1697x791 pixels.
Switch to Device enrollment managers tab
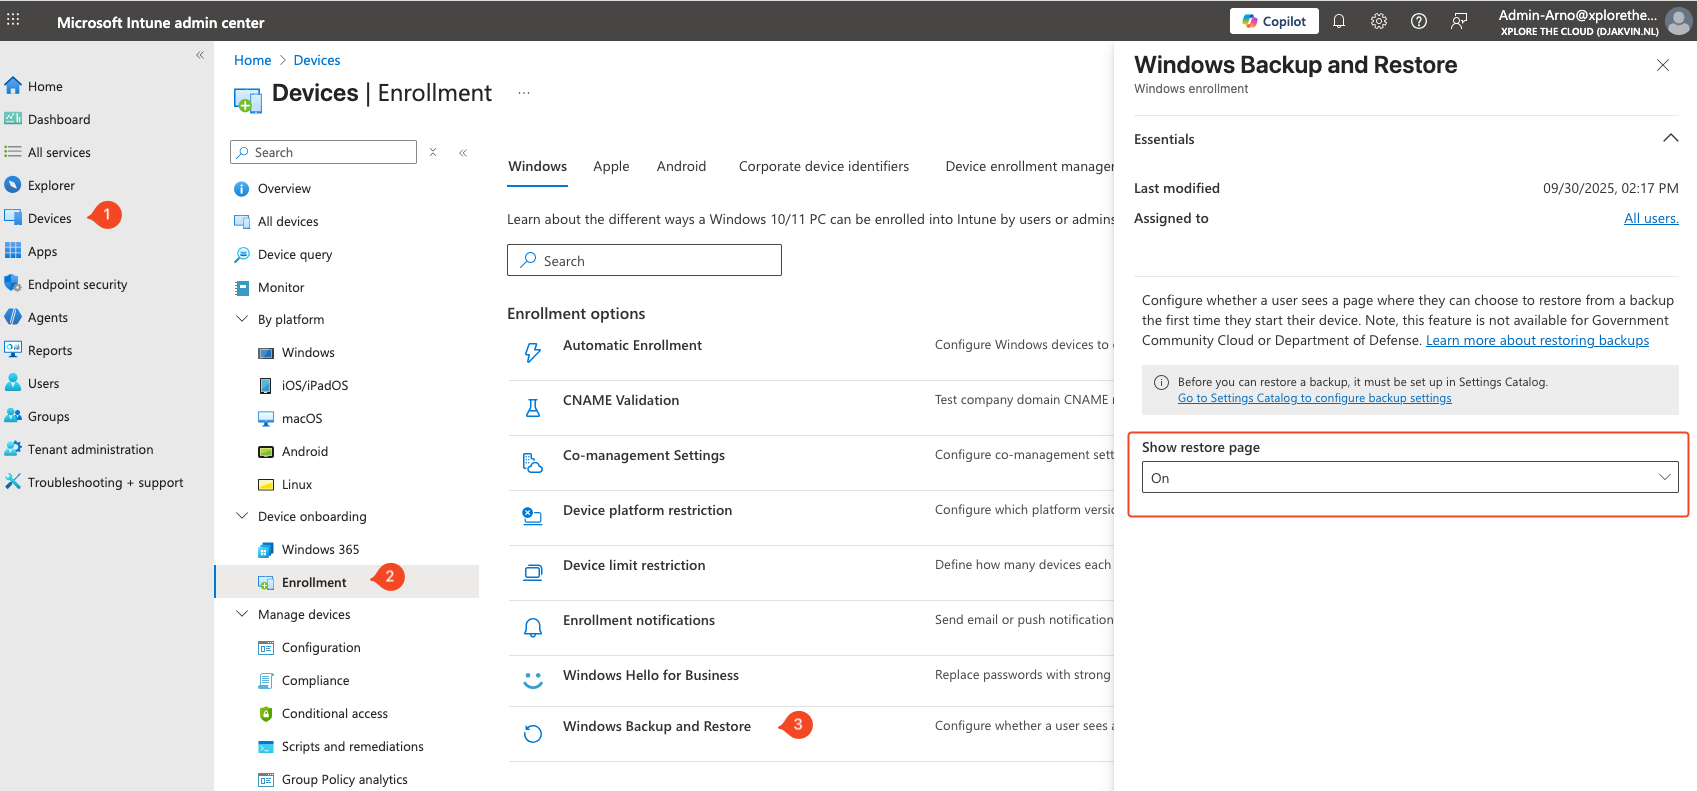[x=1030, y=166]
